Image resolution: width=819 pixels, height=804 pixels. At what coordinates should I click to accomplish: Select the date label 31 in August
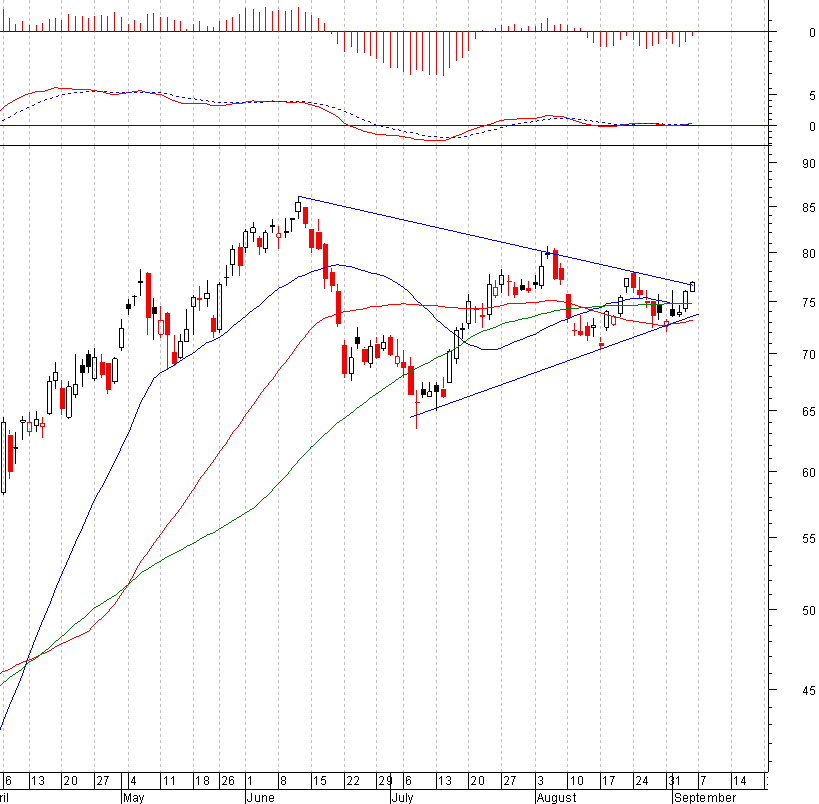675,781
